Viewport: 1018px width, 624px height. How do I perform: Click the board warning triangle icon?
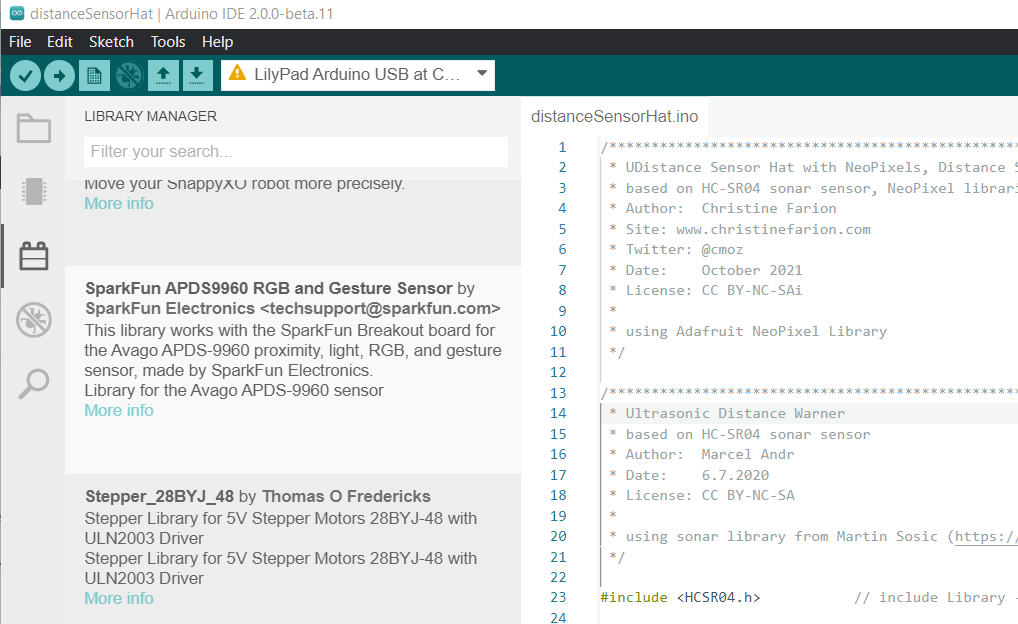pyautogui.click(x=238, y=73)
